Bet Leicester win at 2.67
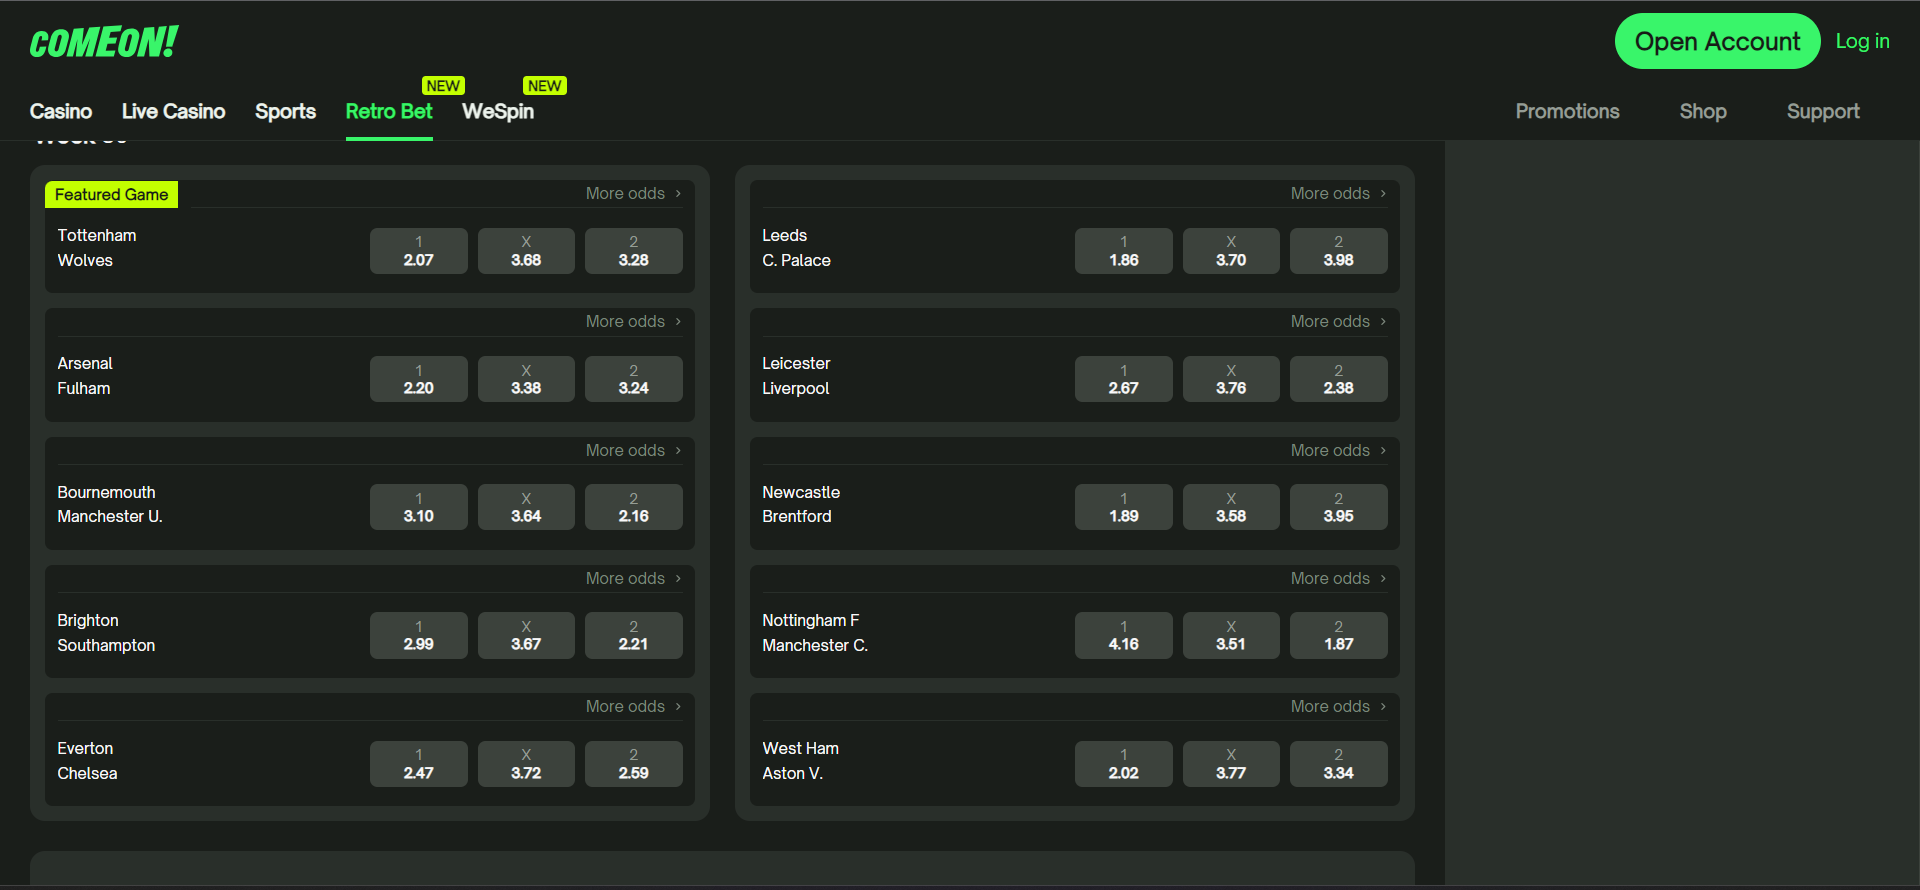 [1124, 379]
